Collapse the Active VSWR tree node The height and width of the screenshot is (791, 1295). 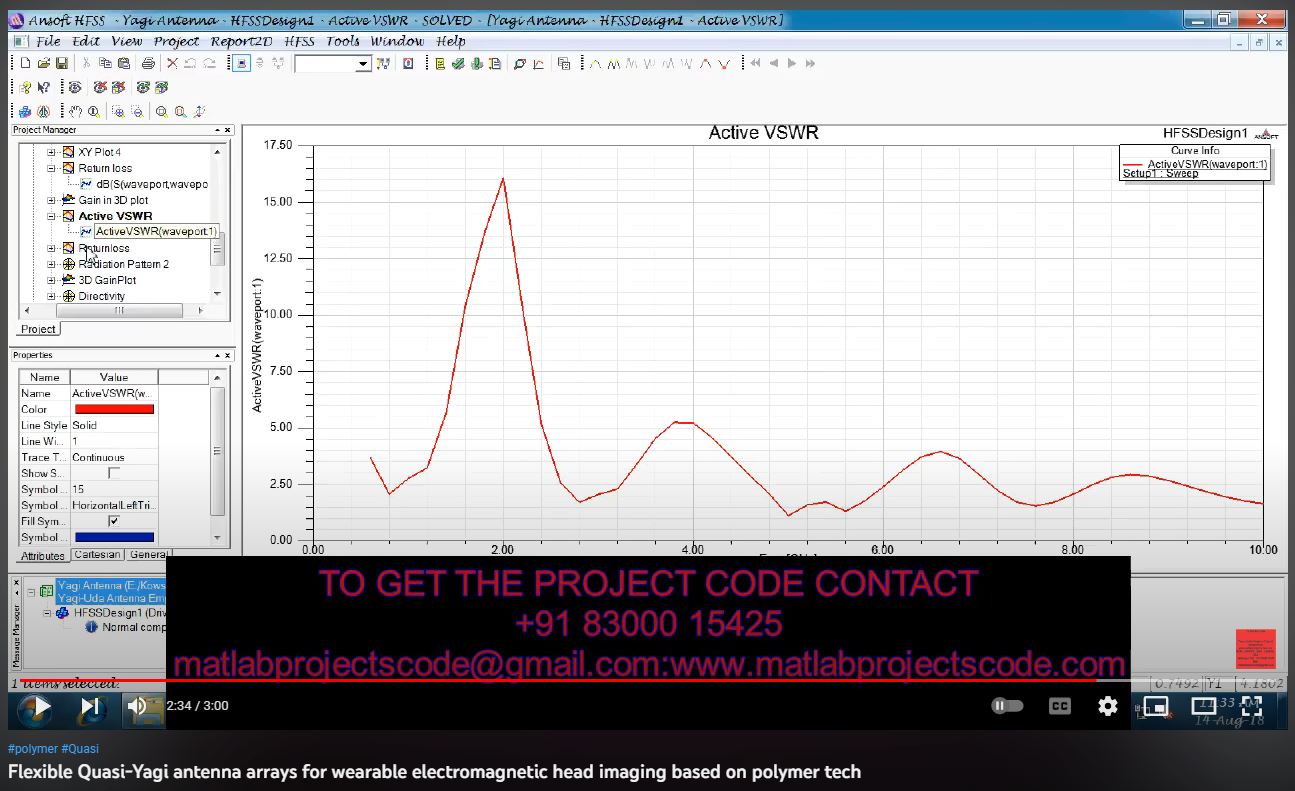click(52, 216)
